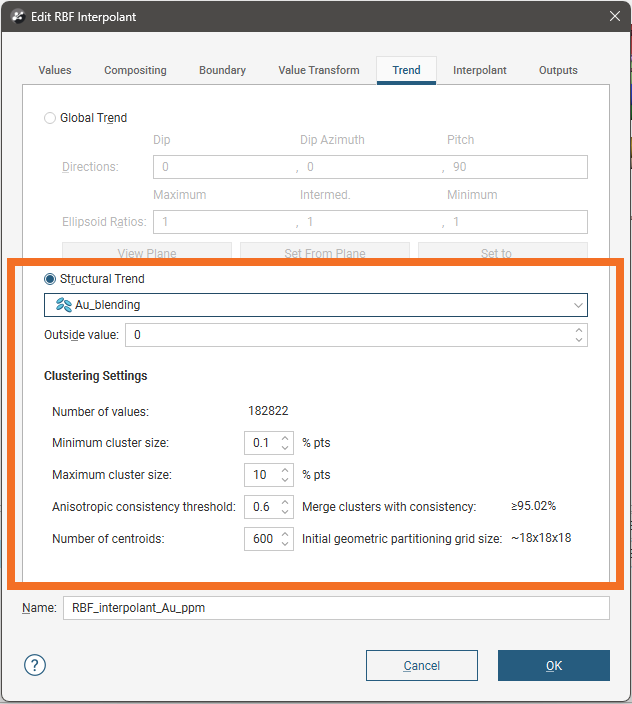Adjust the Maximum cluster size stepper
The width and height of the screenshot is (632, 704).
coord(285,474)
